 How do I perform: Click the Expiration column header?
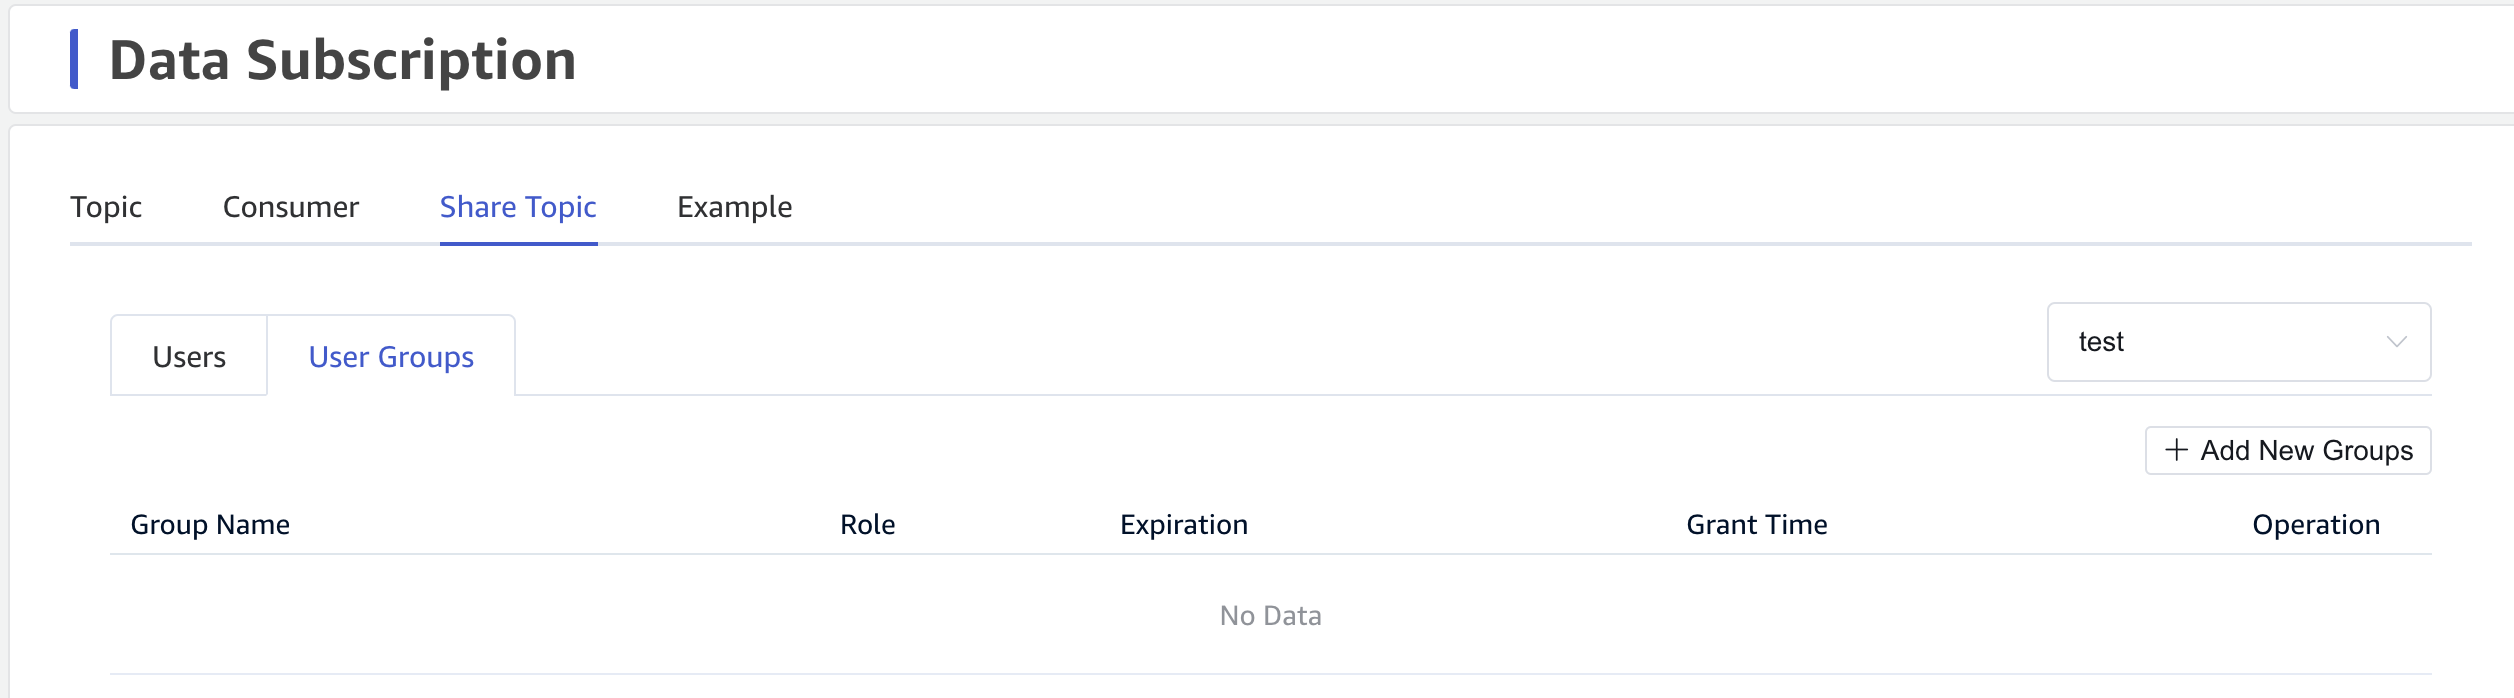pyautogui.click(x=1183, y=525)
